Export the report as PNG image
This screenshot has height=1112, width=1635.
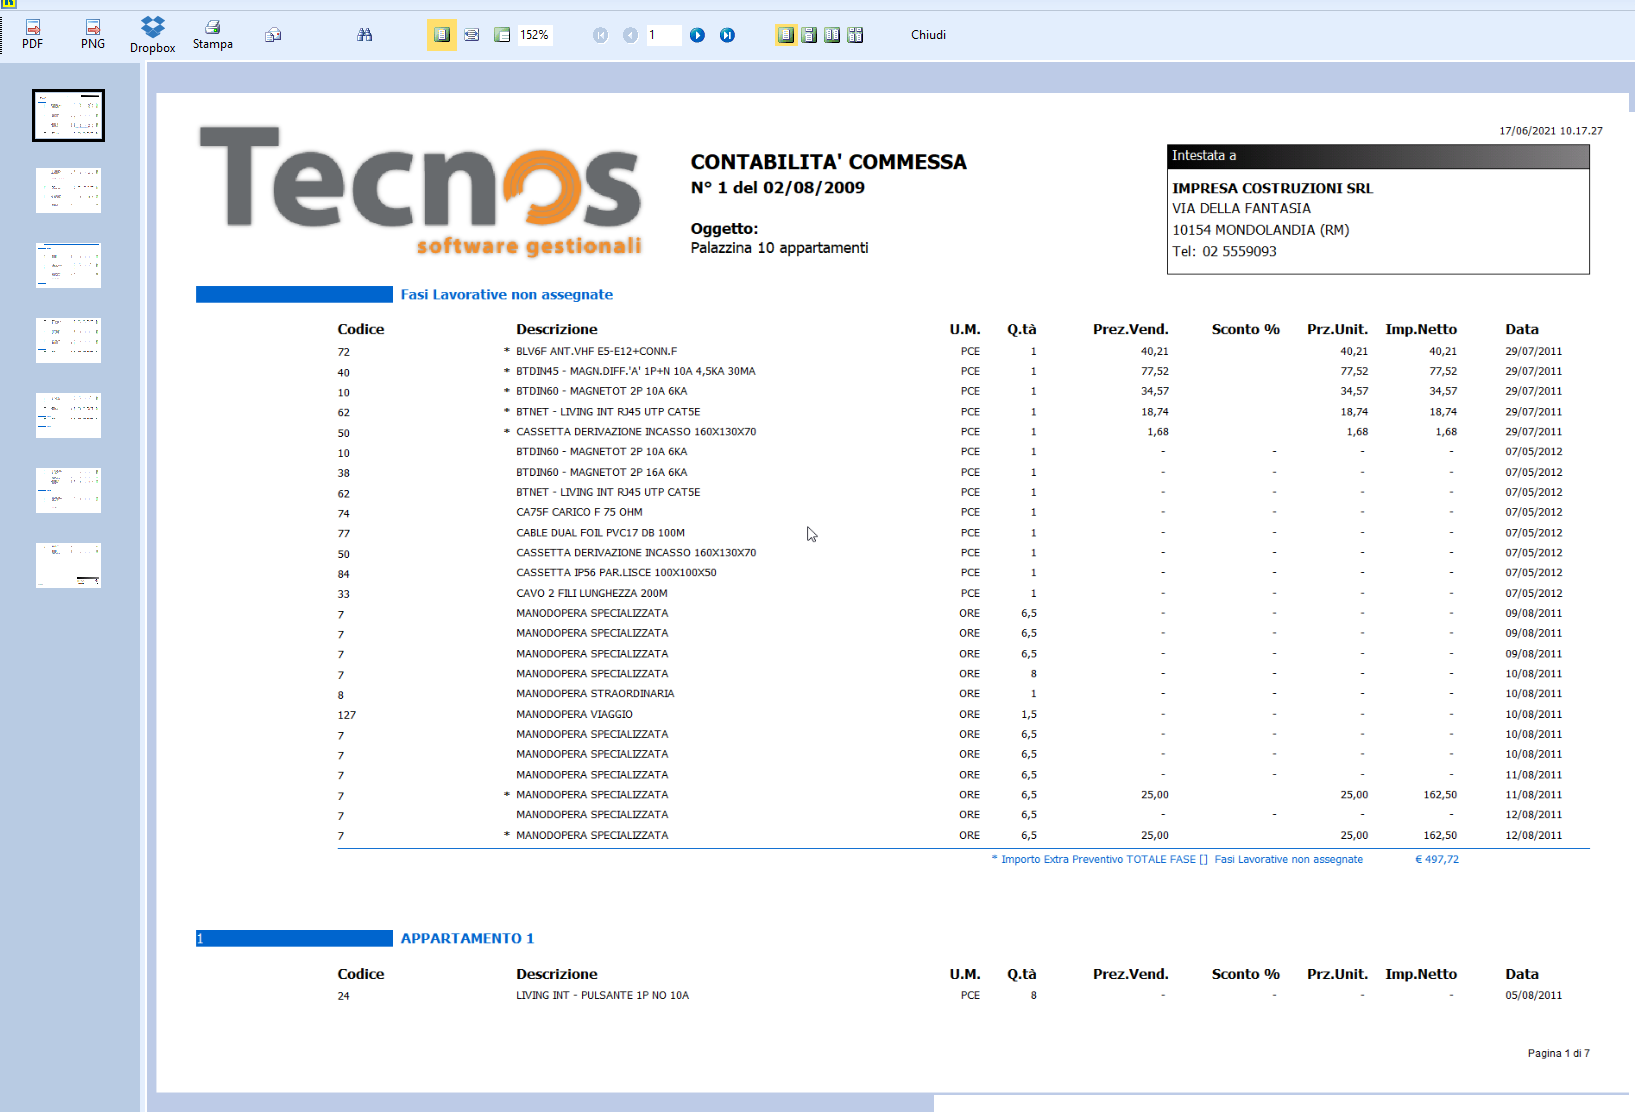click(93, 34)
